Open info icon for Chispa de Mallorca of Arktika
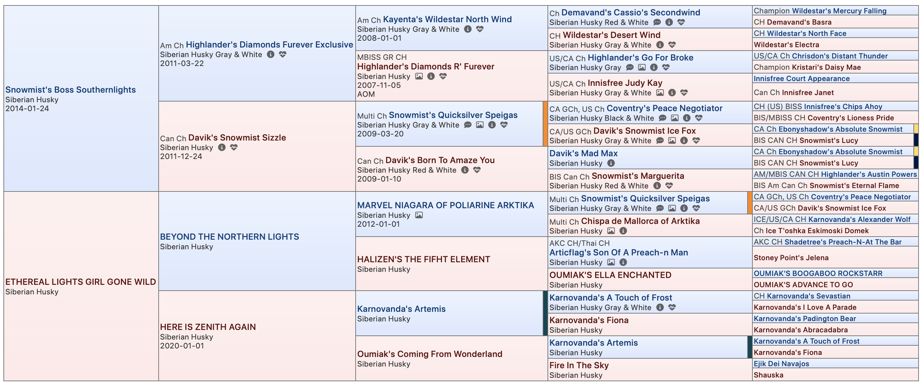The image size is (923, 385). click(623, 231)
